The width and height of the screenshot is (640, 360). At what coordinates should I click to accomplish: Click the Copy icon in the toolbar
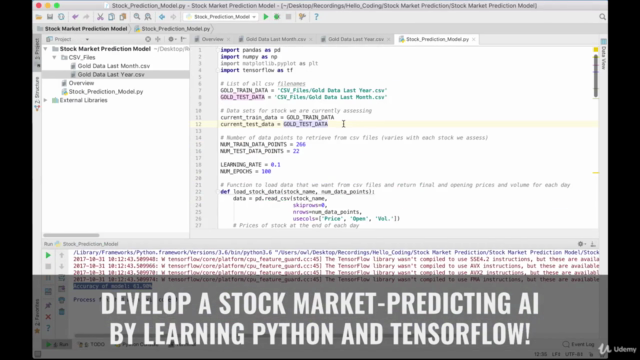(x=111, y=17)
